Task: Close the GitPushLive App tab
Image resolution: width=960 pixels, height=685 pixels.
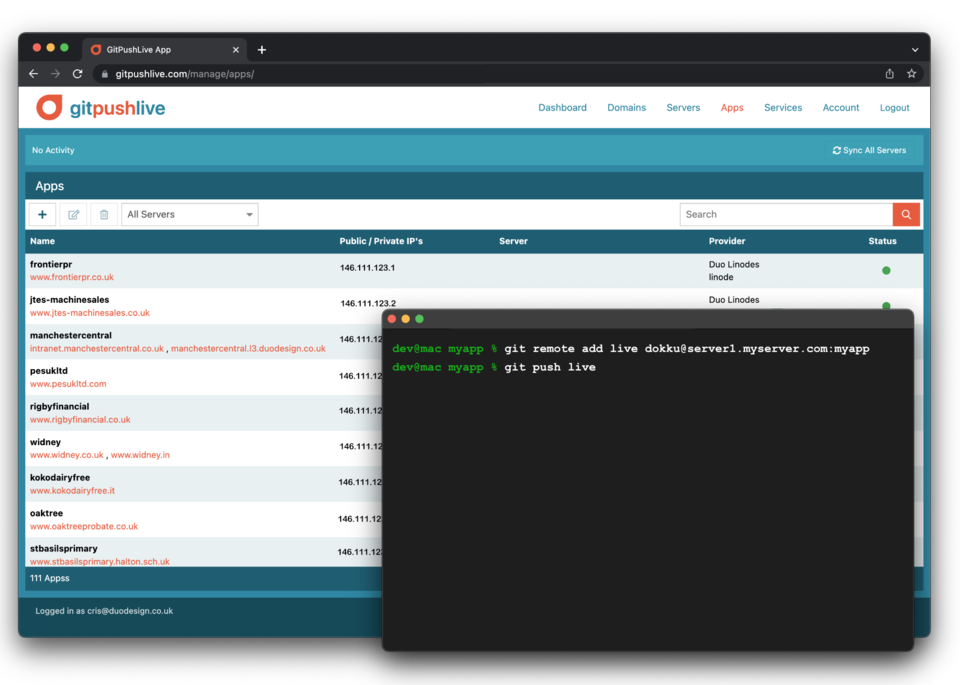Action: coord(236,50)
